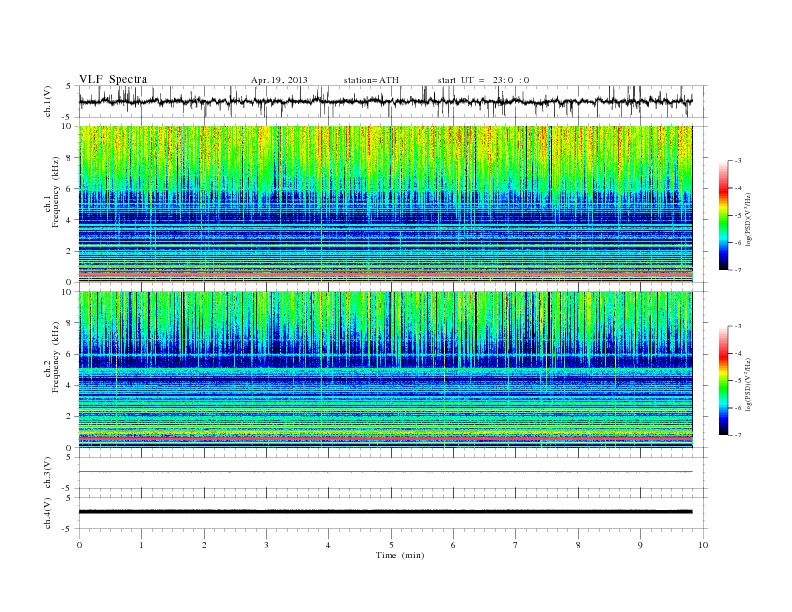
Task: Click the "-5" tick of ch.4(V) axis
Action: 67,529
